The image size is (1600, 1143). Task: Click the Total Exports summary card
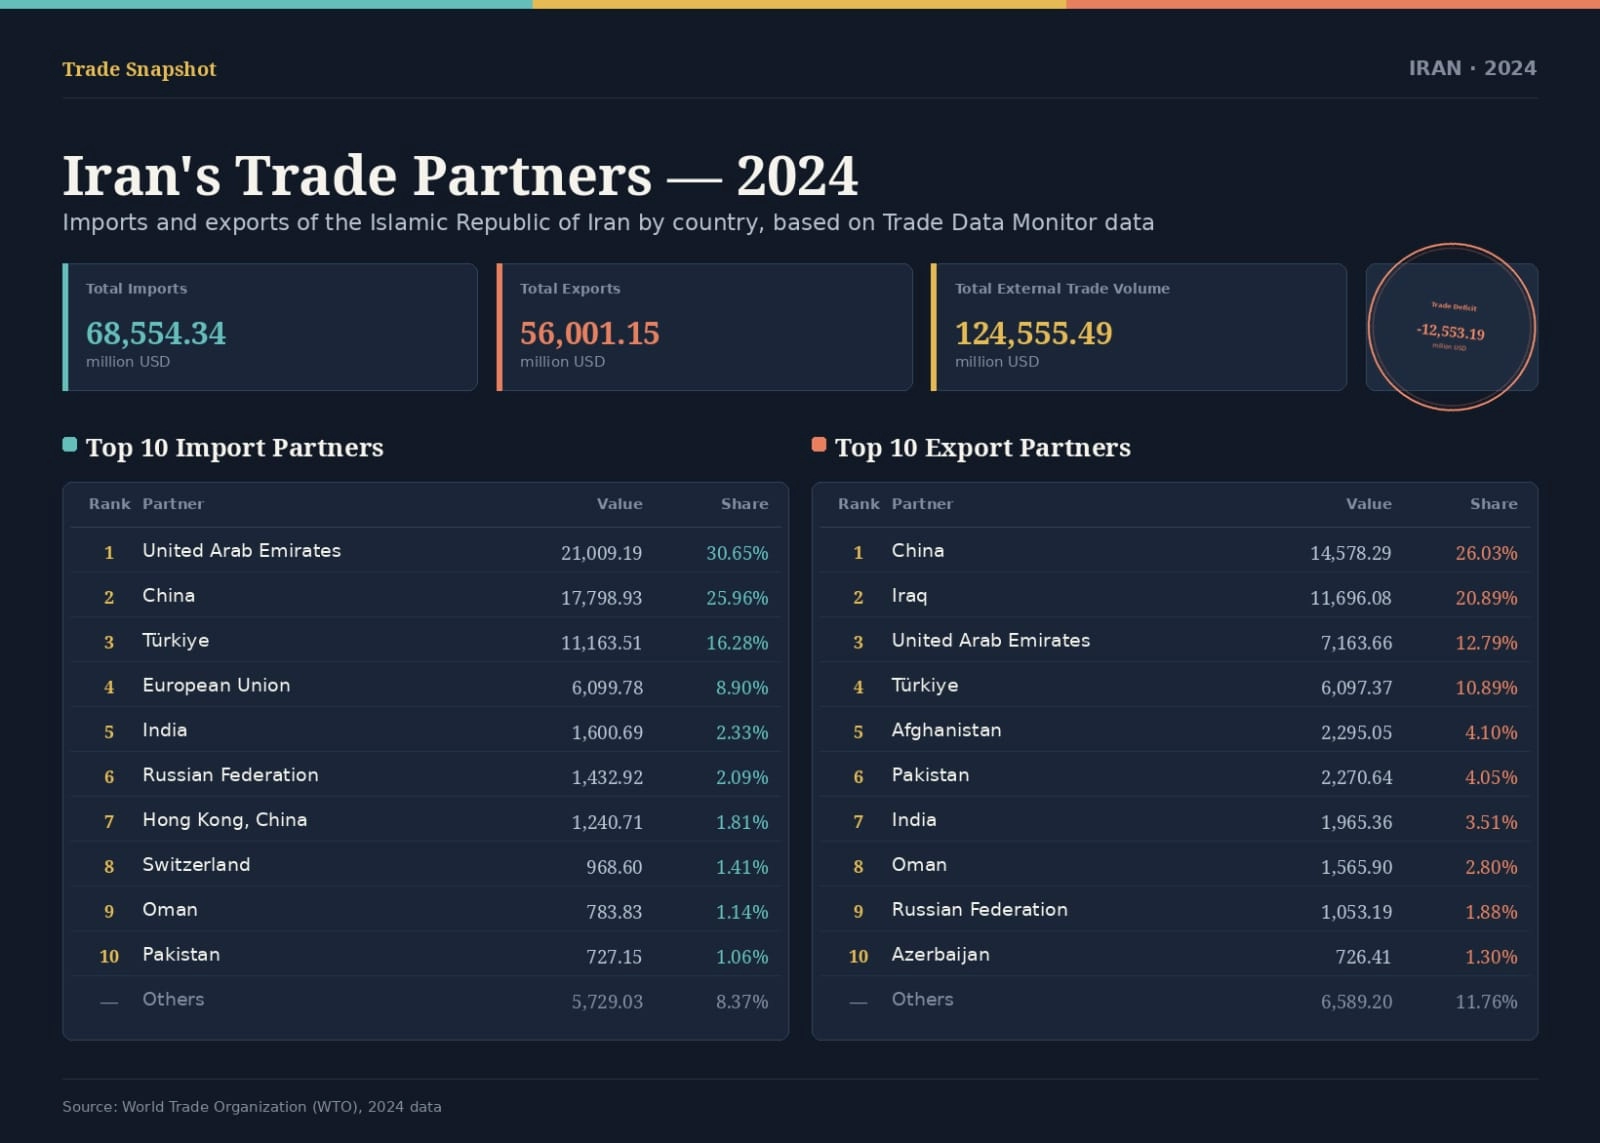pyautogui.click(x=704, y=327)
